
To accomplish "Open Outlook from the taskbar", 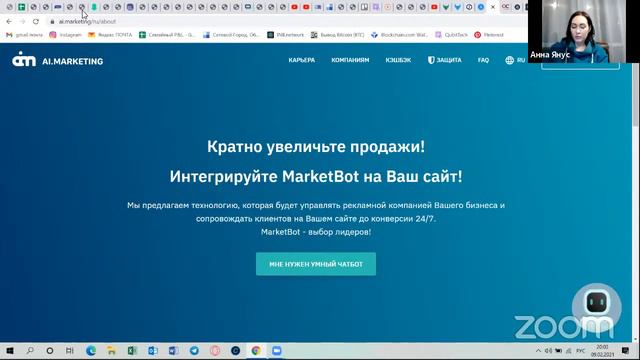I will tap(153, 351).
